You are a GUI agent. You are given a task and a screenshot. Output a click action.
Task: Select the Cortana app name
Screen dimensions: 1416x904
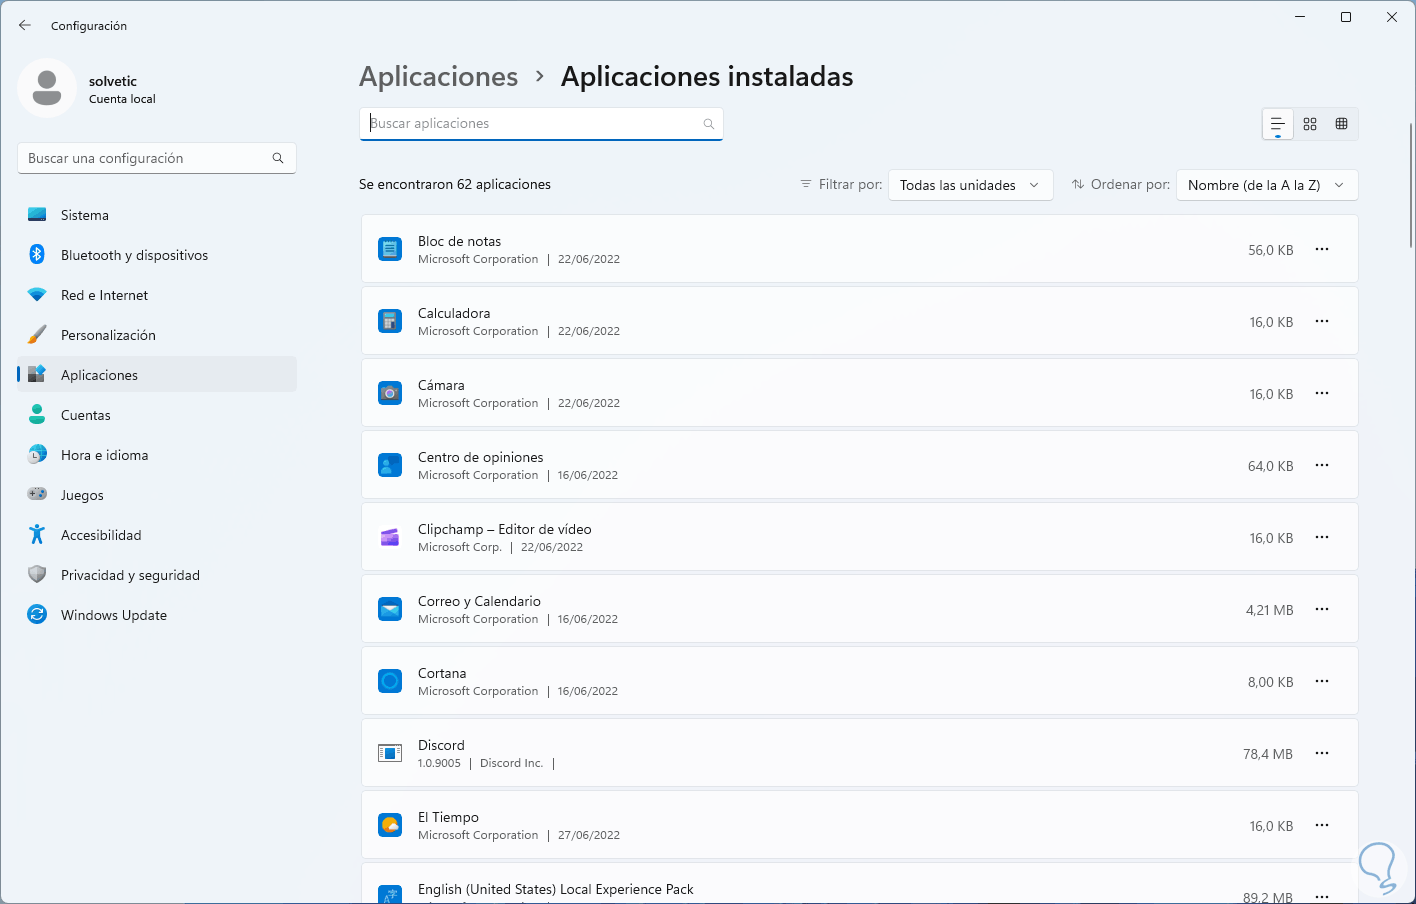coord(442,673)
